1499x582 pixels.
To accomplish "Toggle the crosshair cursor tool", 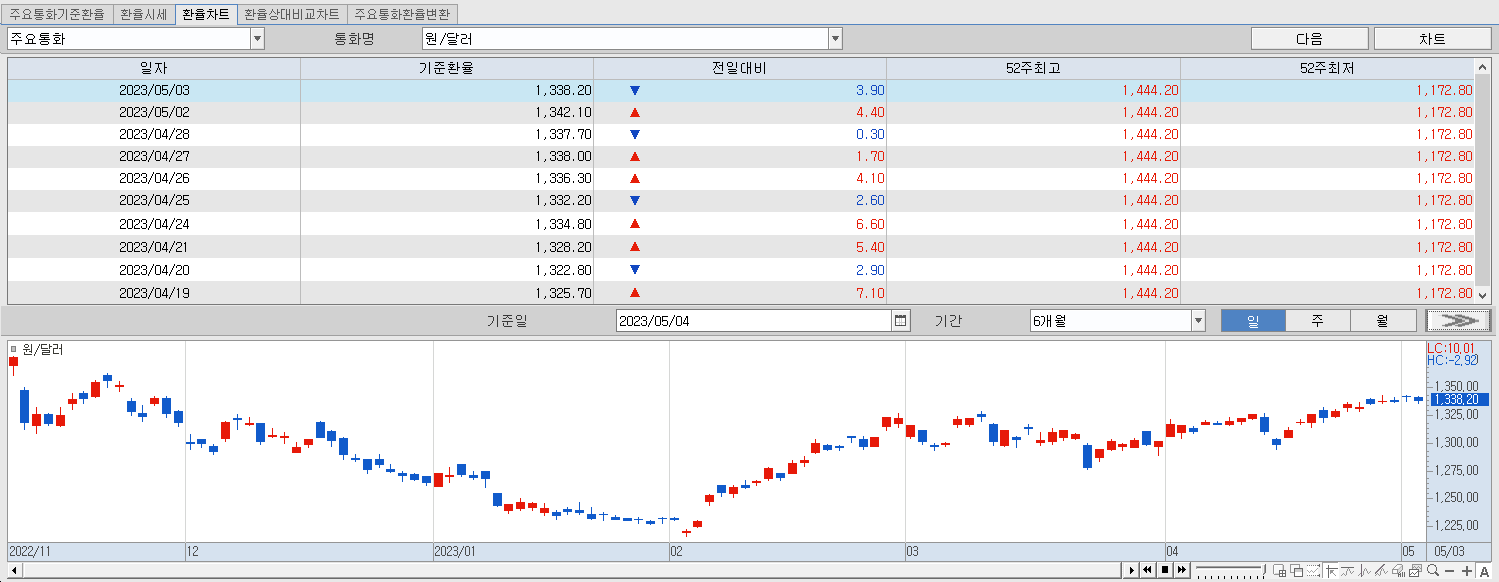I will click(x=1331, y=571).
